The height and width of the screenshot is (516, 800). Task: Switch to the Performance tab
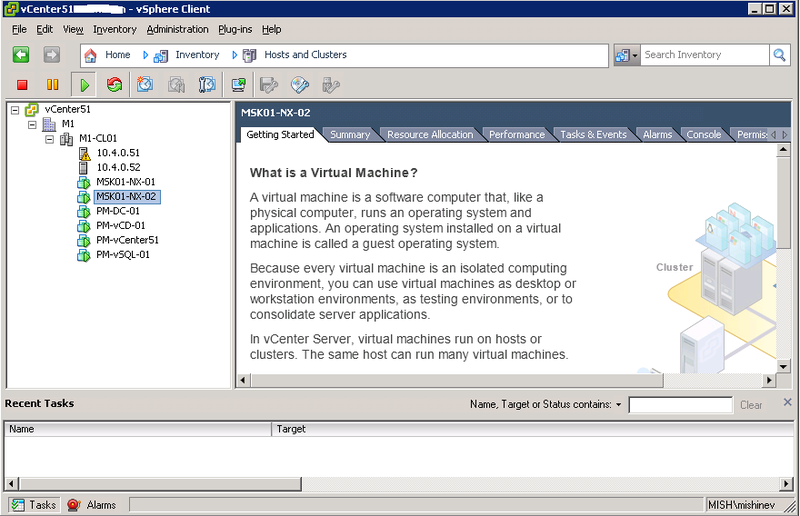point(517,135)
